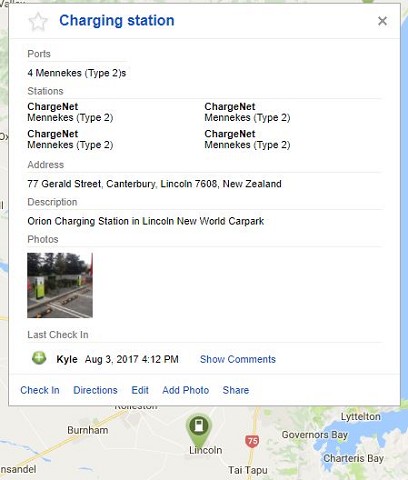The image size is (408, 480).
Task: Close the Charging station popup
Action: click(382, 21)
